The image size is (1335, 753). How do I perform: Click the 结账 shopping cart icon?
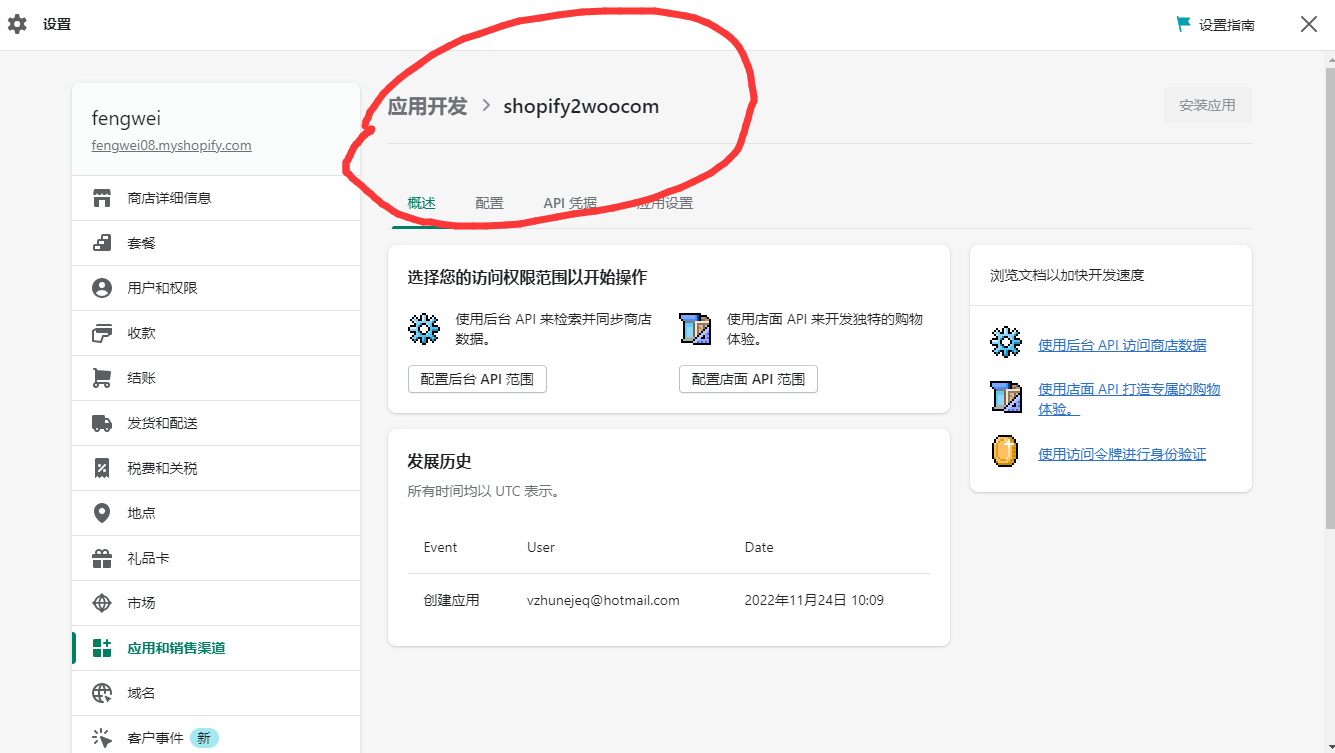tap(102, 378)
